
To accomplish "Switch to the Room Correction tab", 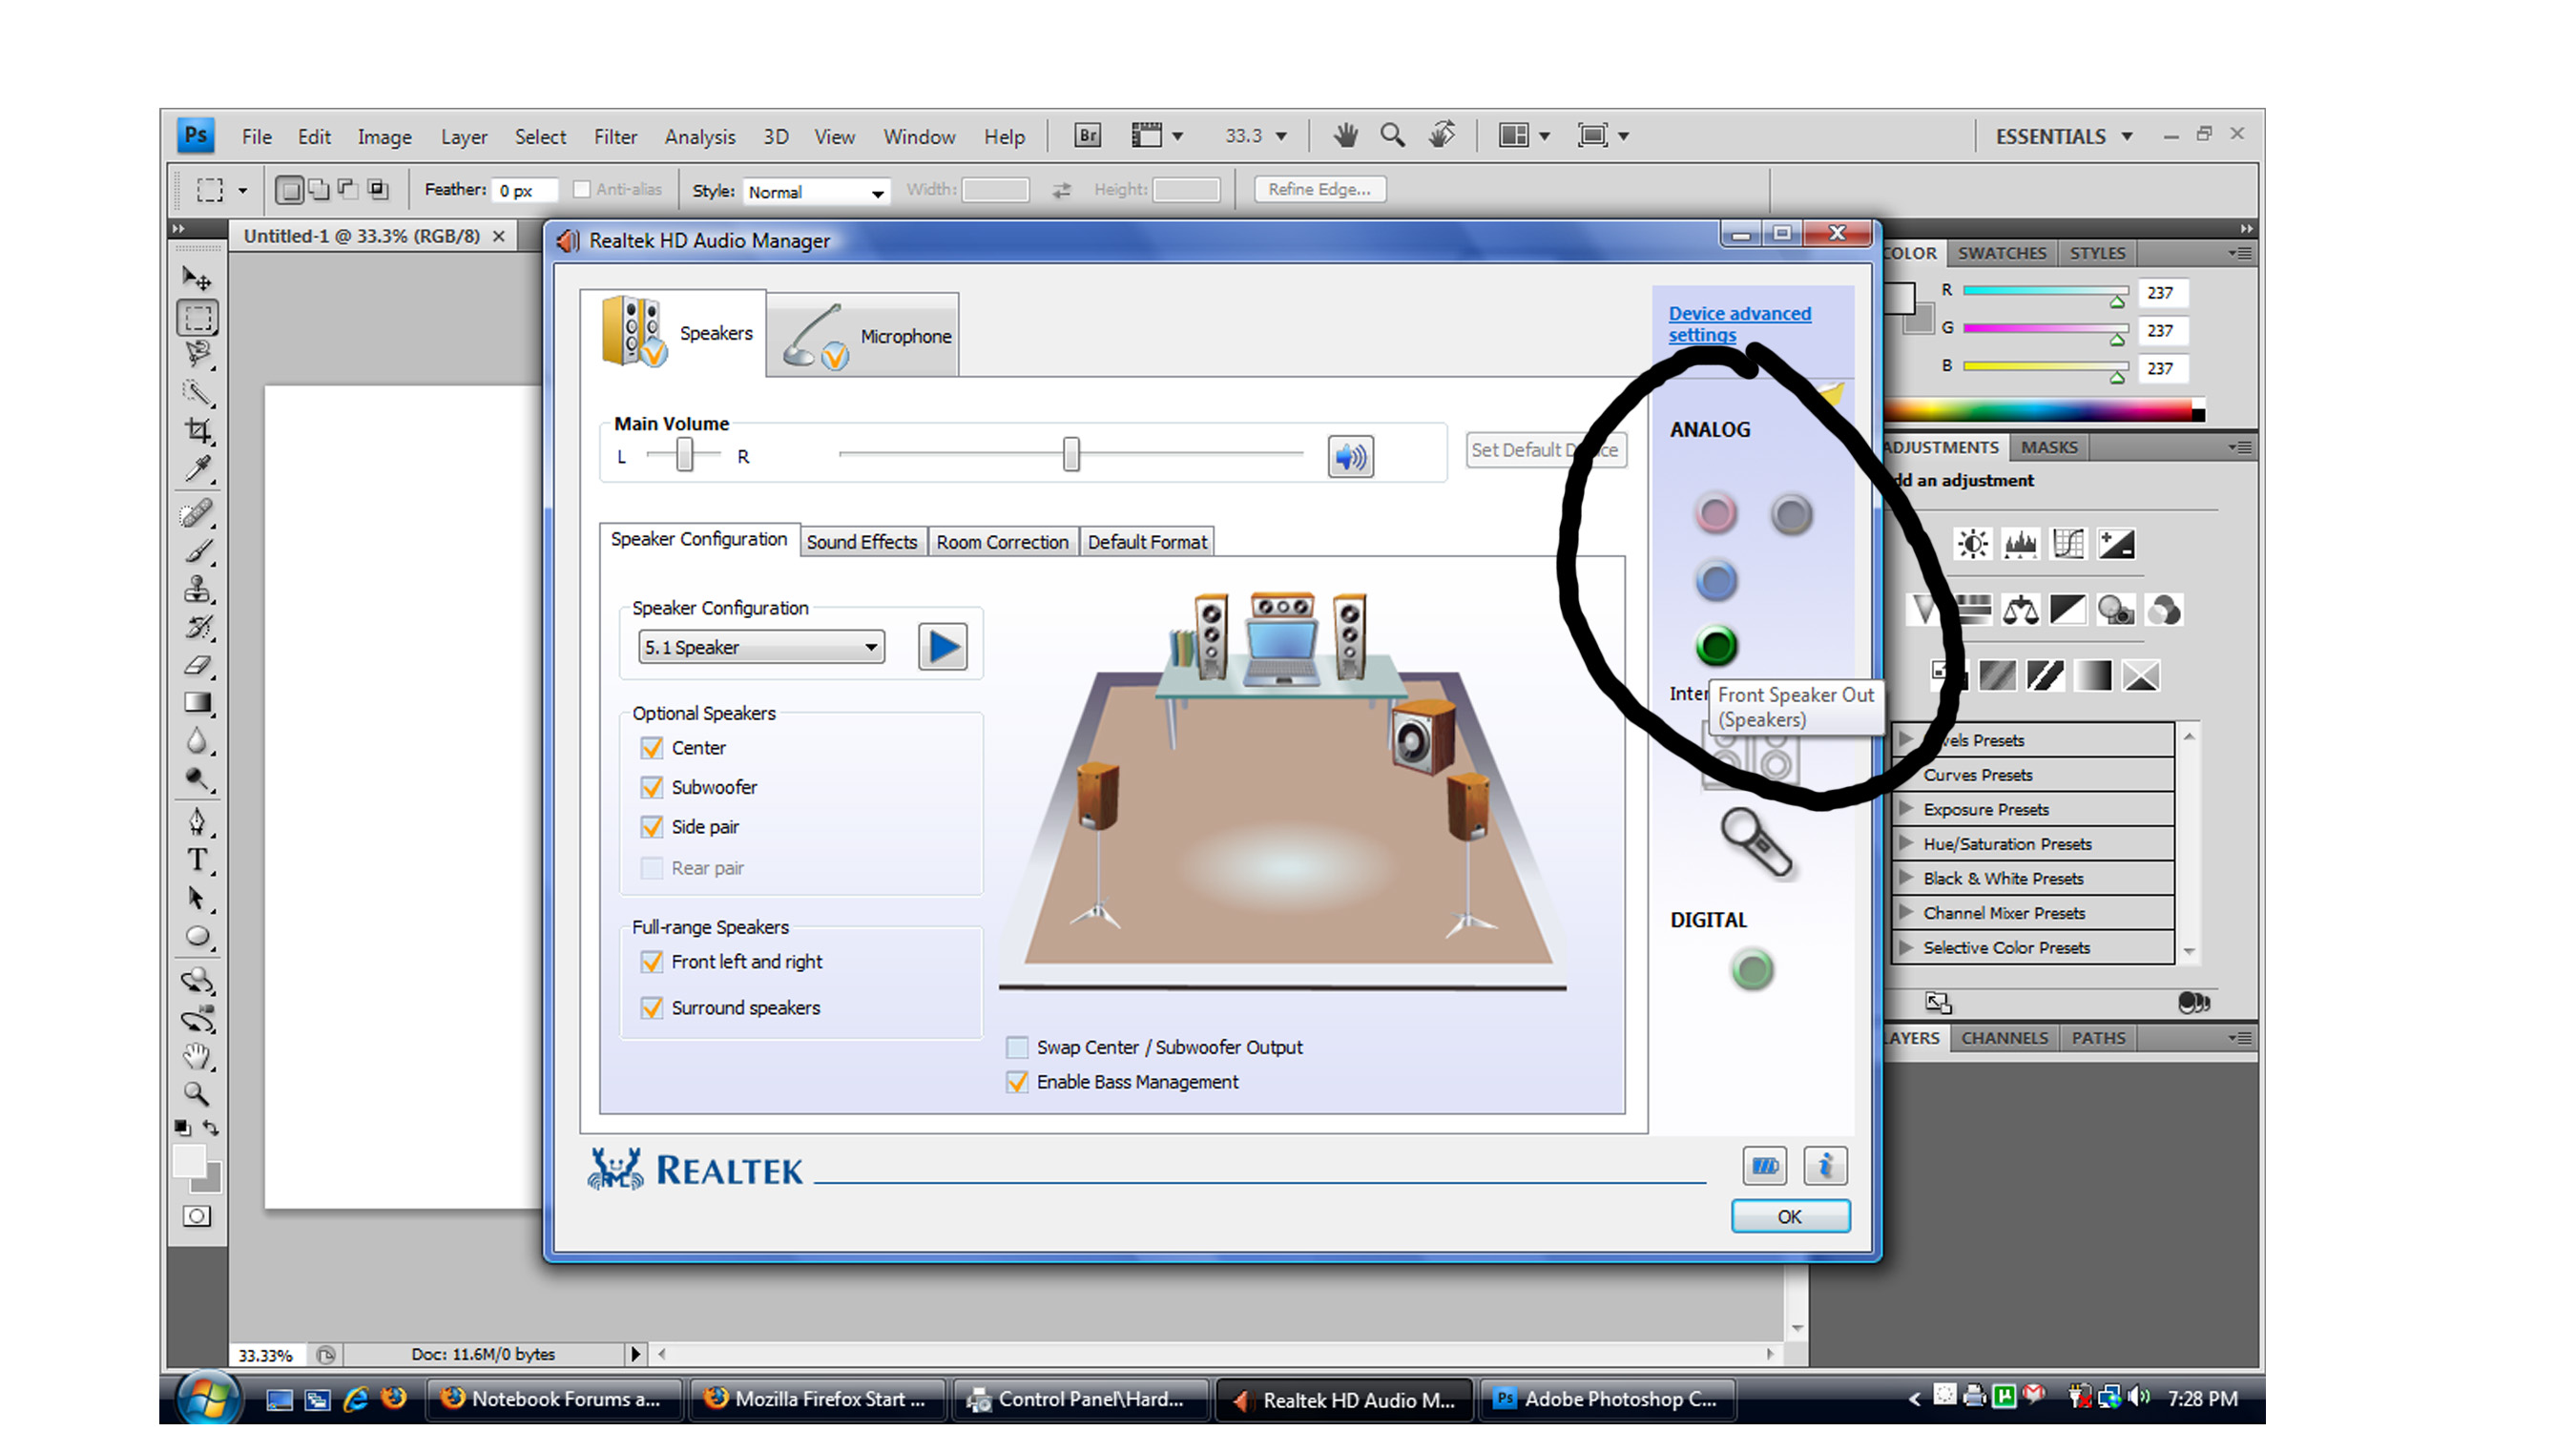I will pyautogui.click(x=1002, y=542).
